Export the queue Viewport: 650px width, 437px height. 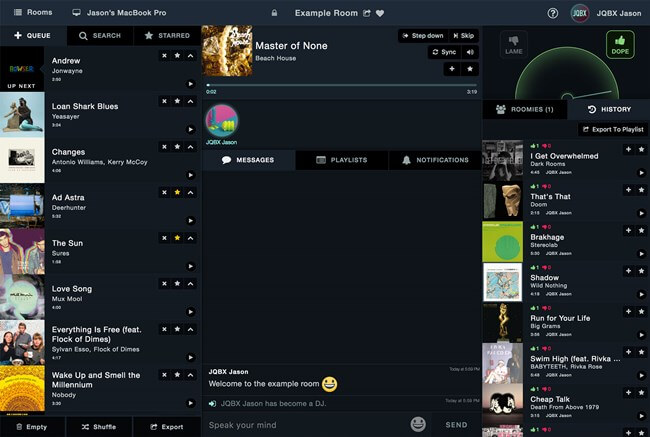click(x=167, y=427)
